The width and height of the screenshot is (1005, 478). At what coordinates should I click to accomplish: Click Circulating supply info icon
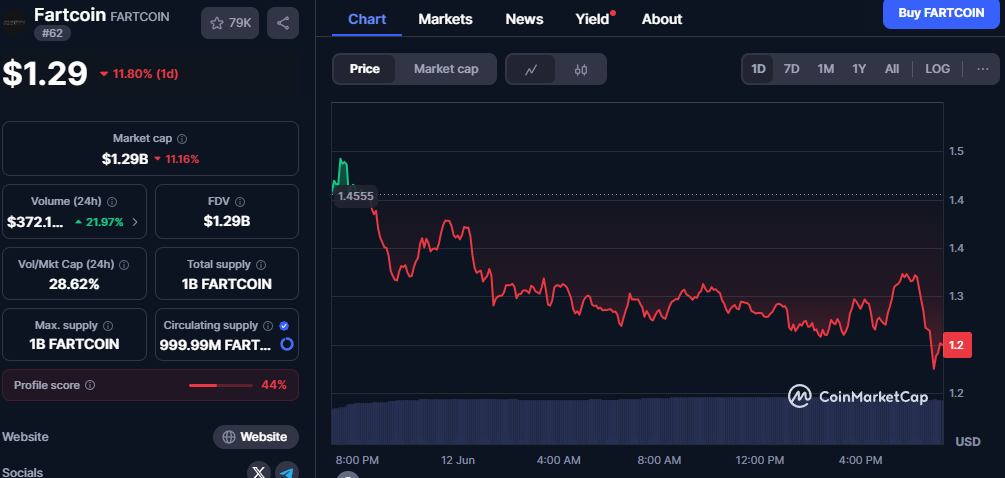[x=268, y=326]
